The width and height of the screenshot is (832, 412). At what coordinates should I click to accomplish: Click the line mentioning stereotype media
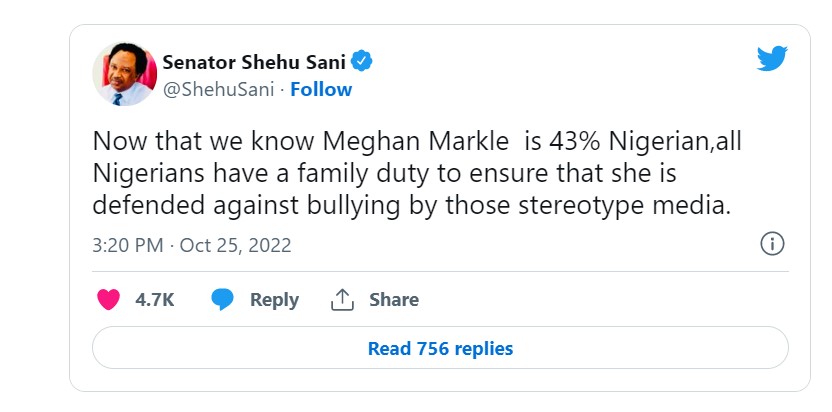[412, 206]
